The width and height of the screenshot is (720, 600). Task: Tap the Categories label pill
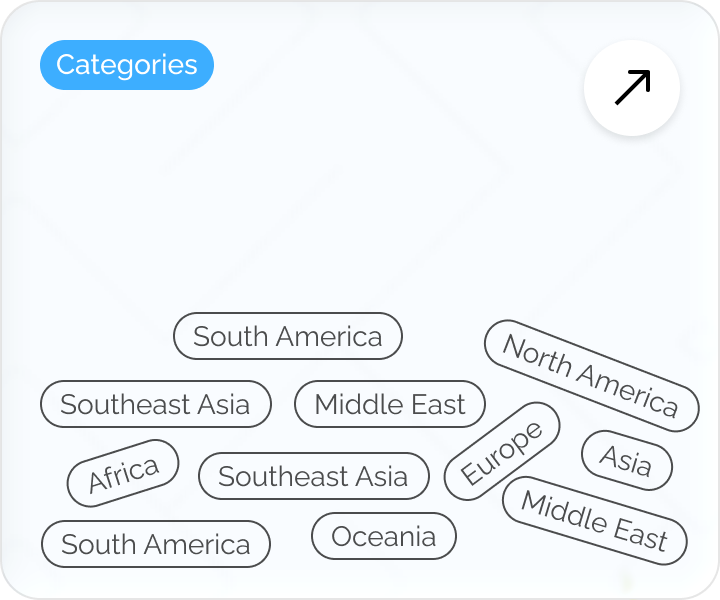click(x=127, y=65)
